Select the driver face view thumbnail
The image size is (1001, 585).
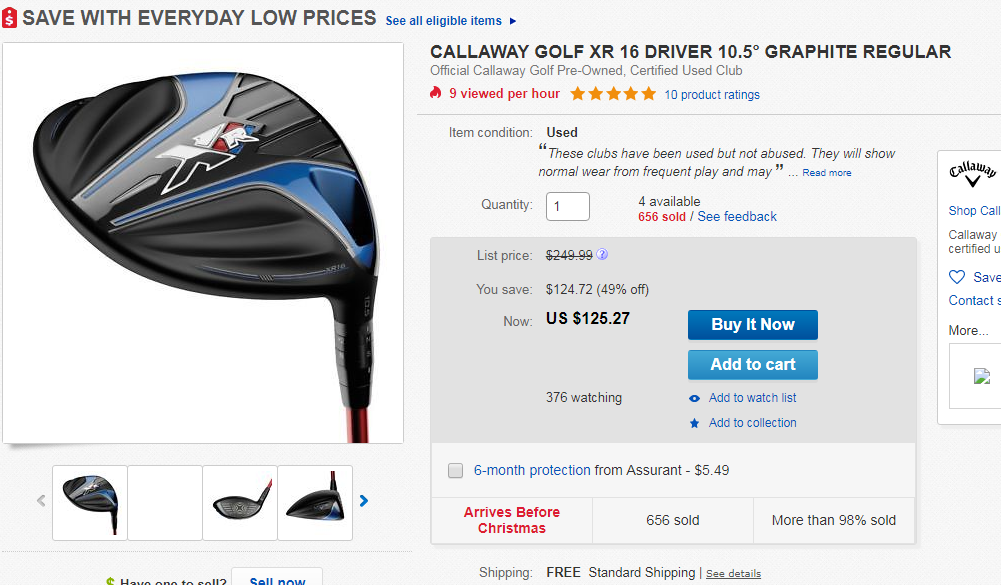coord(240,501)
